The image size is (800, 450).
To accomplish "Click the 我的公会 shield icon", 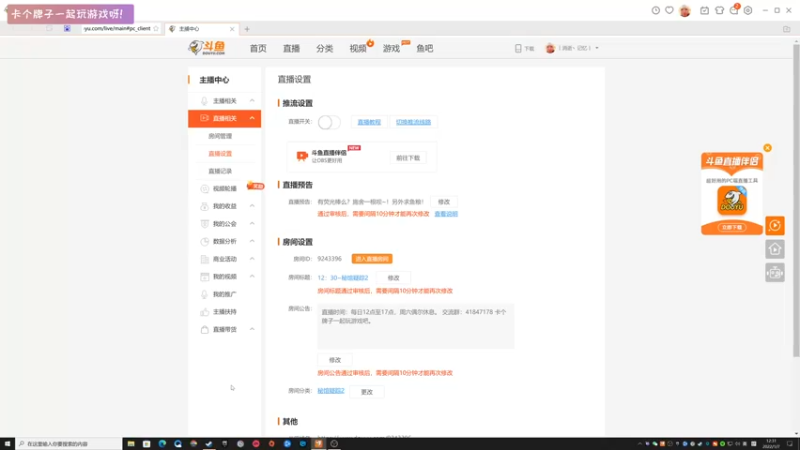I will 205,224.
